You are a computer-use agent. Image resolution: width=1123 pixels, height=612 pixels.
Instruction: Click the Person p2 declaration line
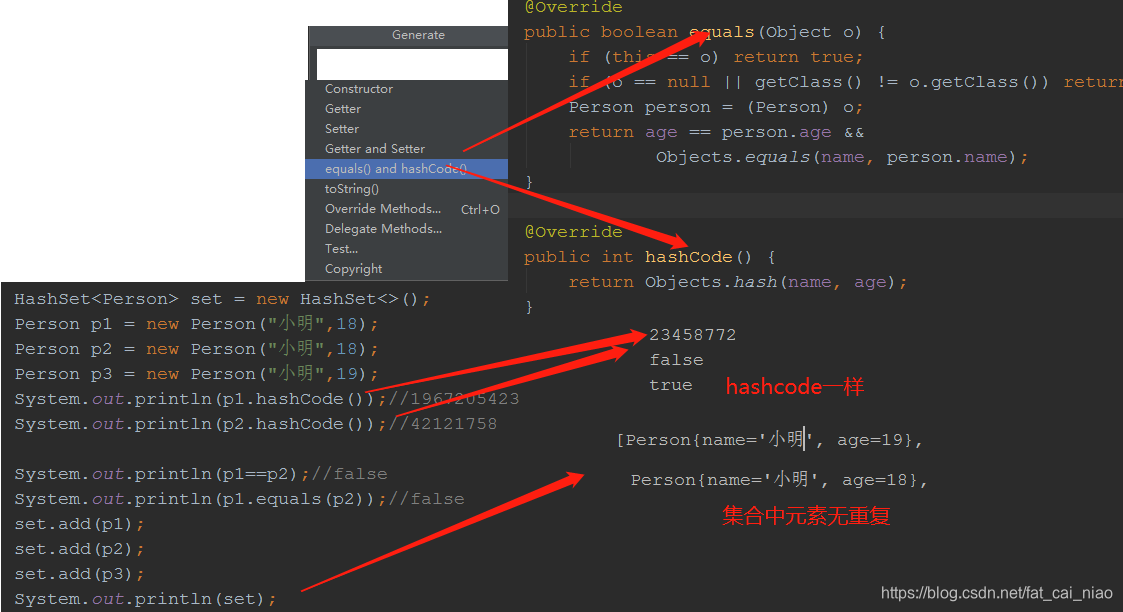click(196, 349)
